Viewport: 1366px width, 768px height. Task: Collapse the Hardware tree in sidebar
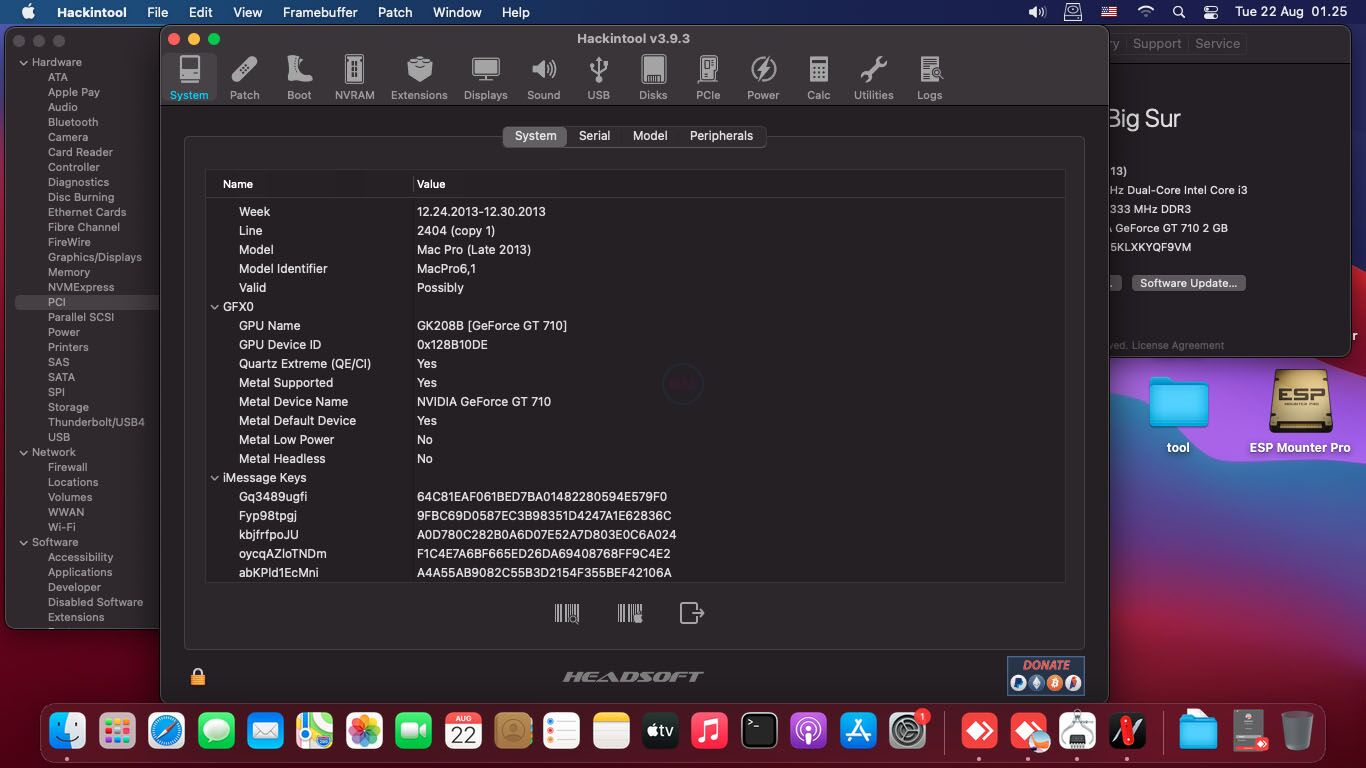click(x=23, y=62)
